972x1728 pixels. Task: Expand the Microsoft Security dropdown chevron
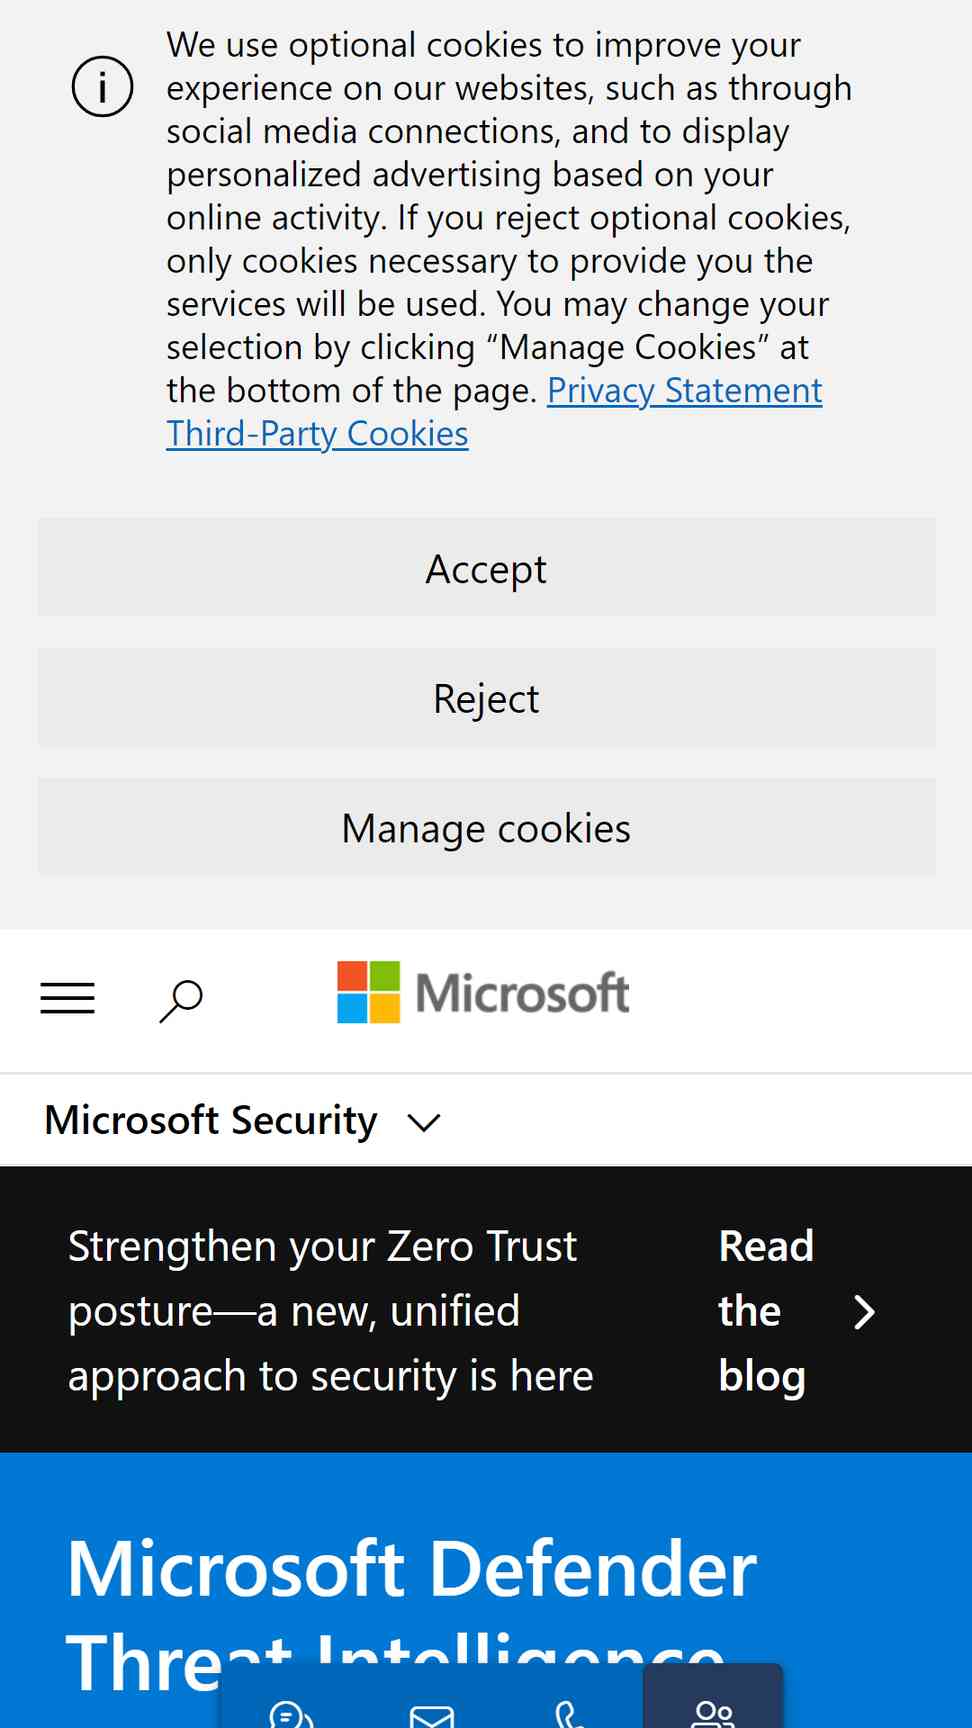pos(424,1123)
